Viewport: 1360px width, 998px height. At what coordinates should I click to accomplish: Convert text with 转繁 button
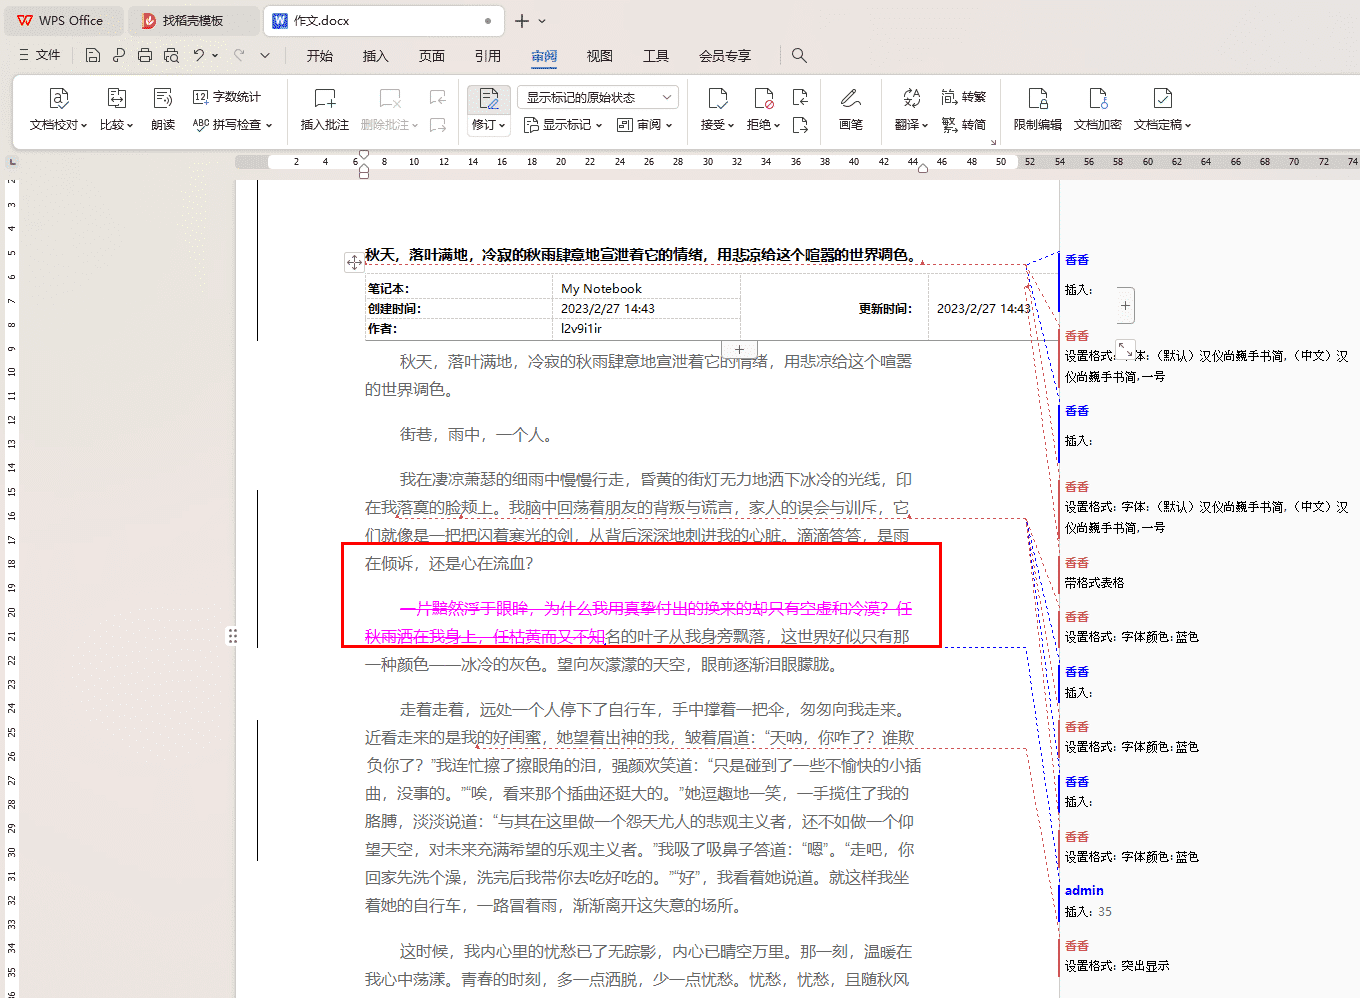click(x=963, y=97)
